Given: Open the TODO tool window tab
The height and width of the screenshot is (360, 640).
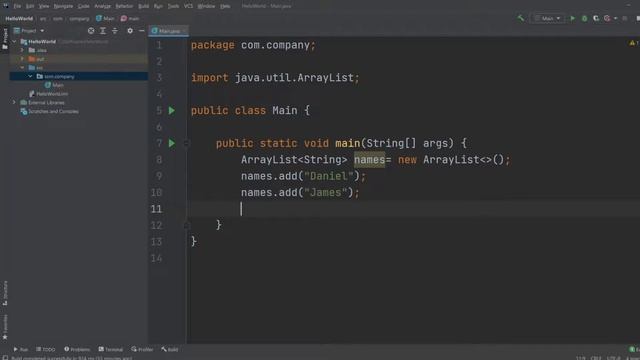Looking at the screenshot, I should point(46,349).
